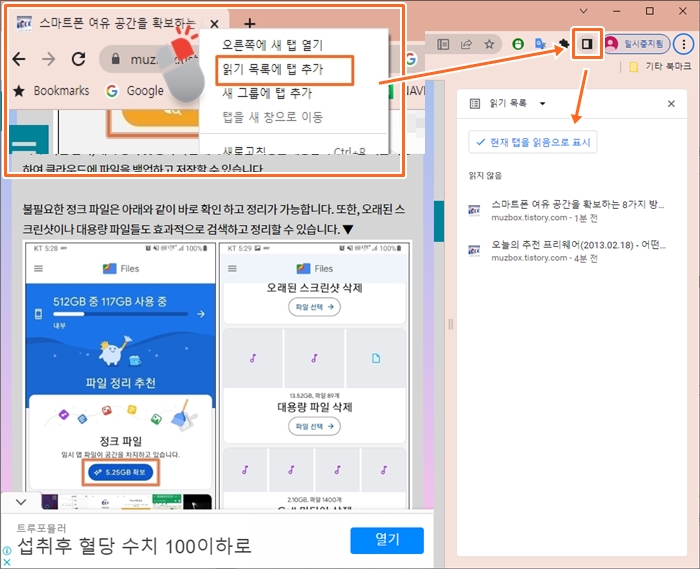Click the first music file thumbnail above 대용량 파일 삭제

(253, 358)
